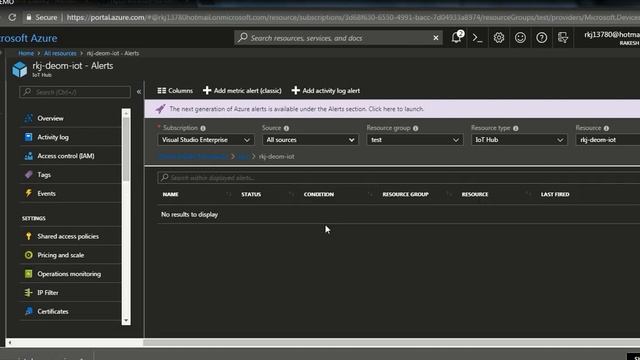Sort alerts by RESOURCE GROUP column

(x=405, y=194)
